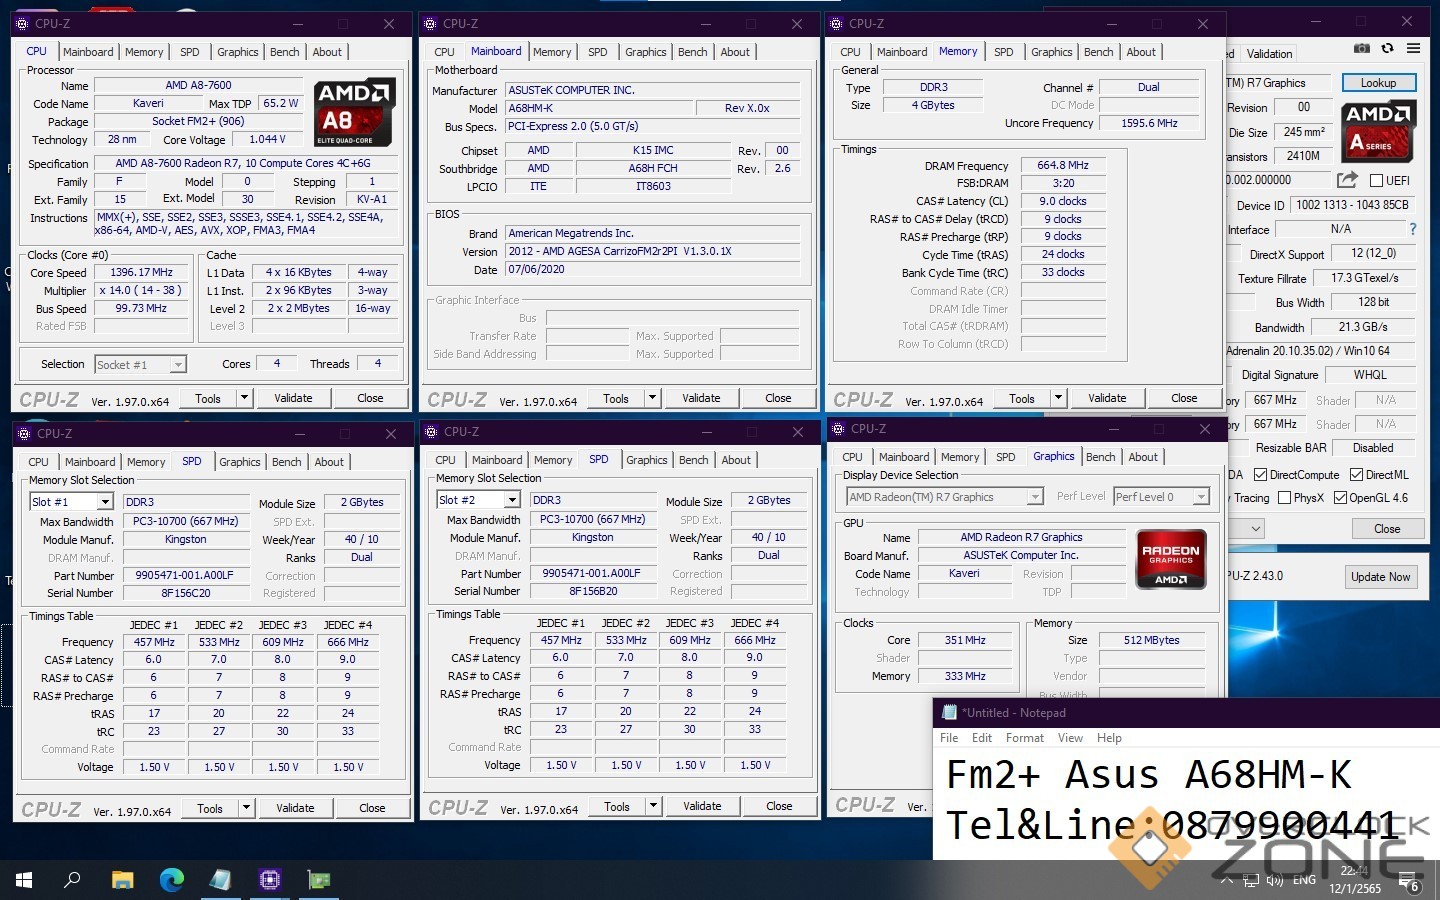The image size is (1440, 900).
Task: Click the Update Now button
Action: coord(1380,577)
